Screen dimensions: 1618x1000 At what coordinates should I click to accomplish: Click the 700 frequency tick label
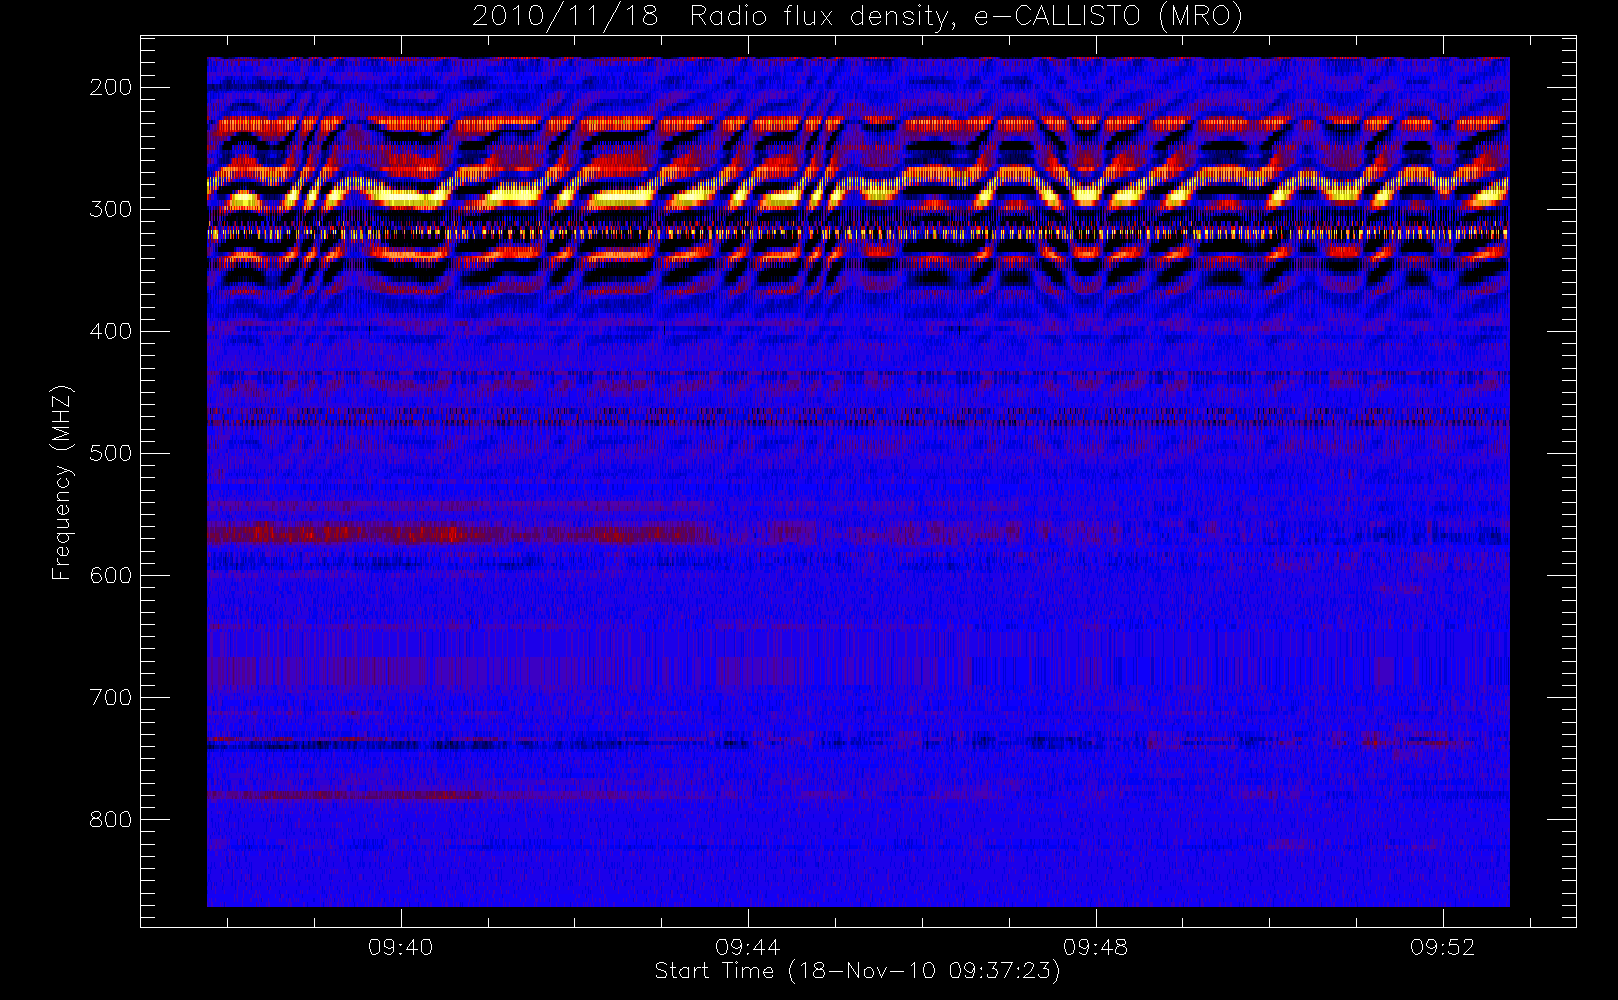[111, 697]
